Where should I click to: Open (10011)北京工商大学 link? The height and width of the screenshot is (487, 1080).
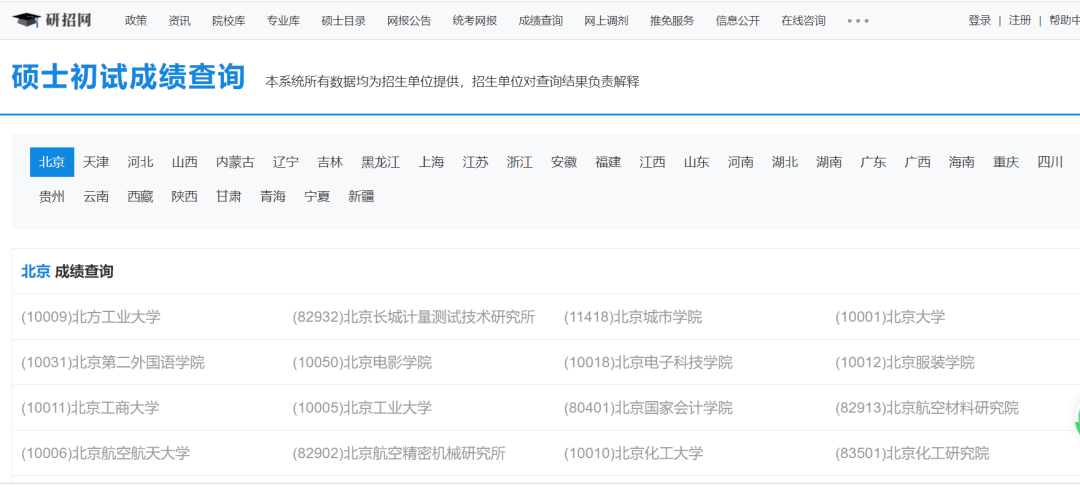pyautogui.click(x=90, y=408)
